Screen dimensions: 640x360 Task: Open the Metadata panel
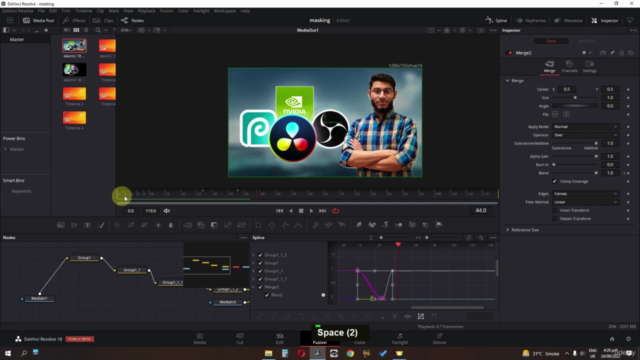568,20
